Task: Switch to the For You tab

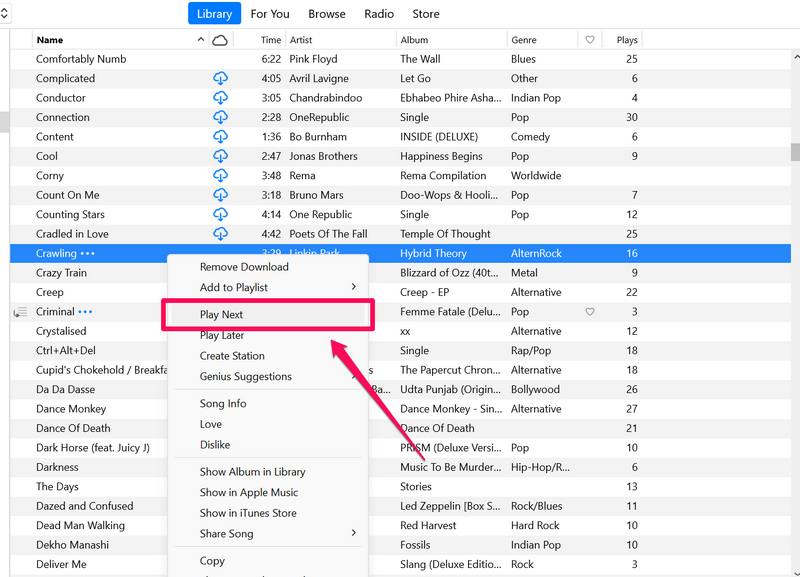Action: (270, 14)
